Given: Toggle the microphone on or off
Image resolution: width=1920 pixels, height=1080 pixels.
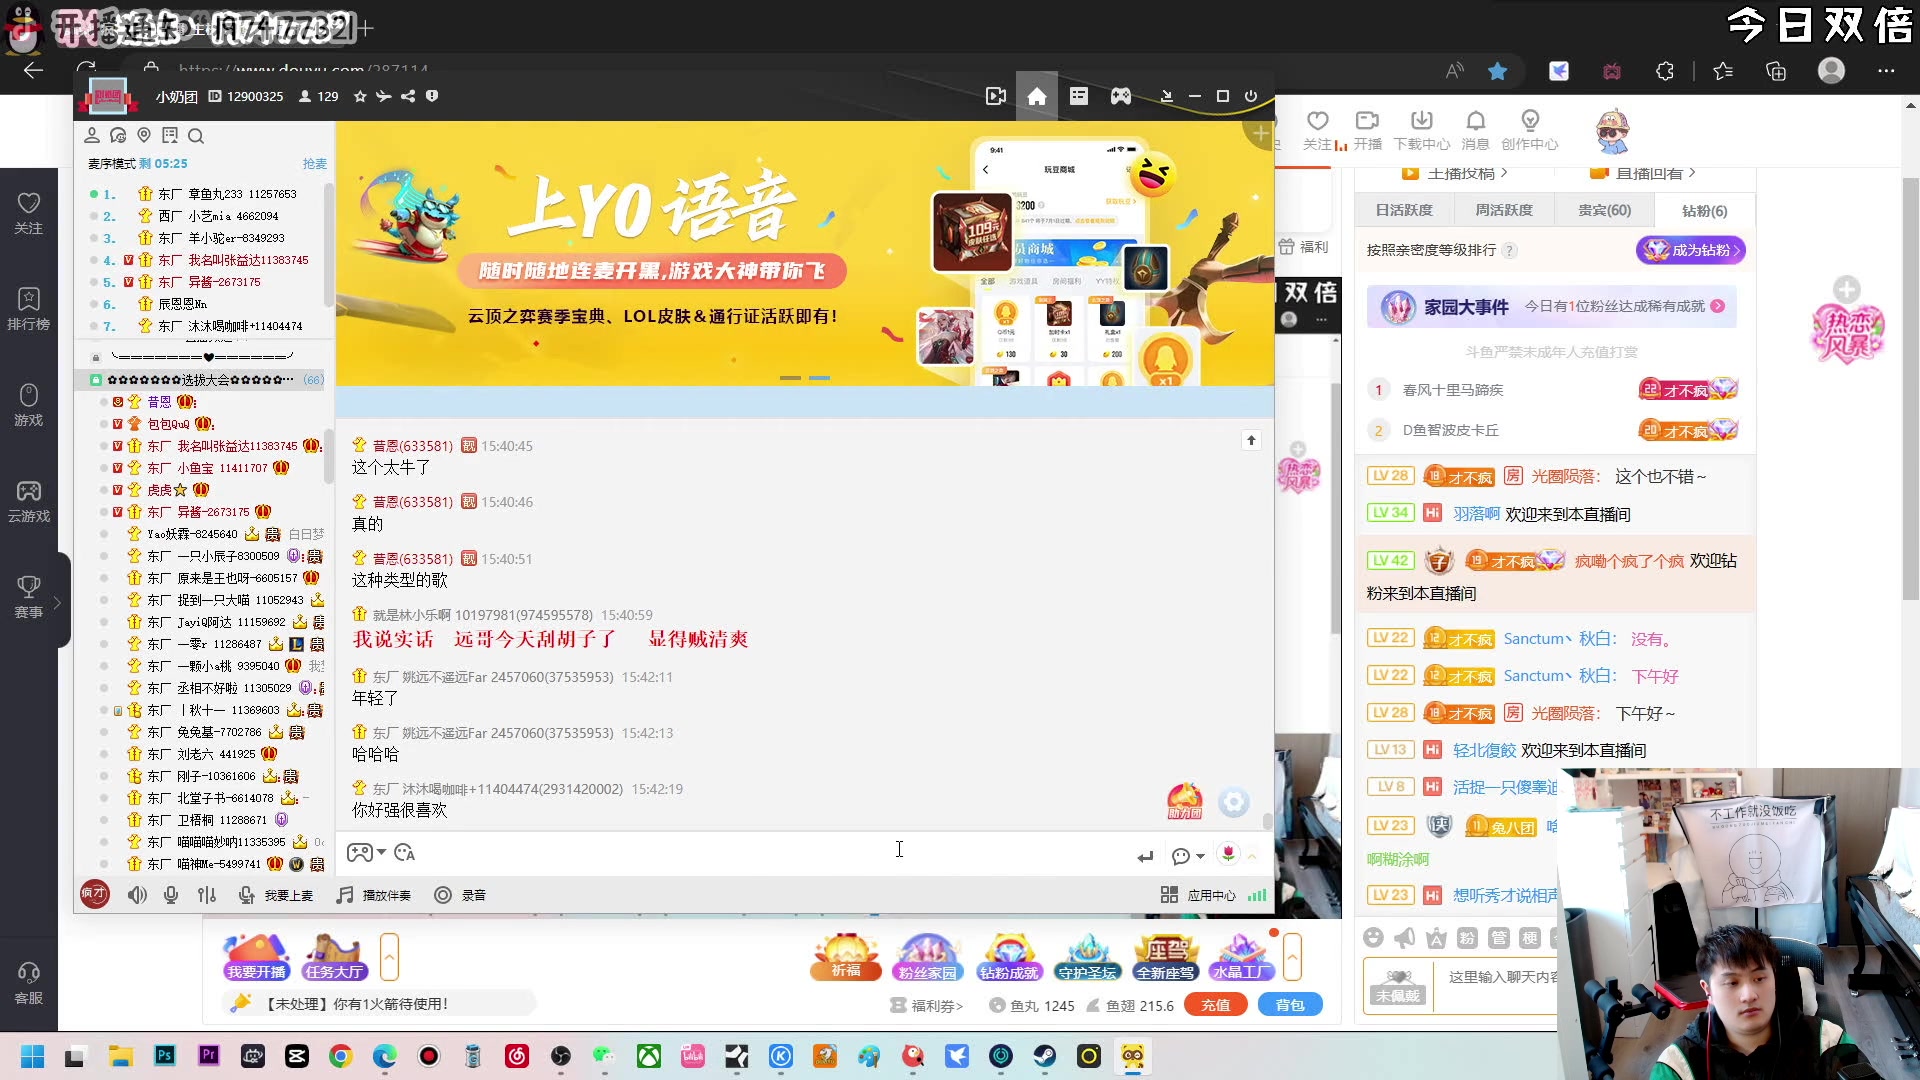Looking at the screenshot, I should pos(171,895).
